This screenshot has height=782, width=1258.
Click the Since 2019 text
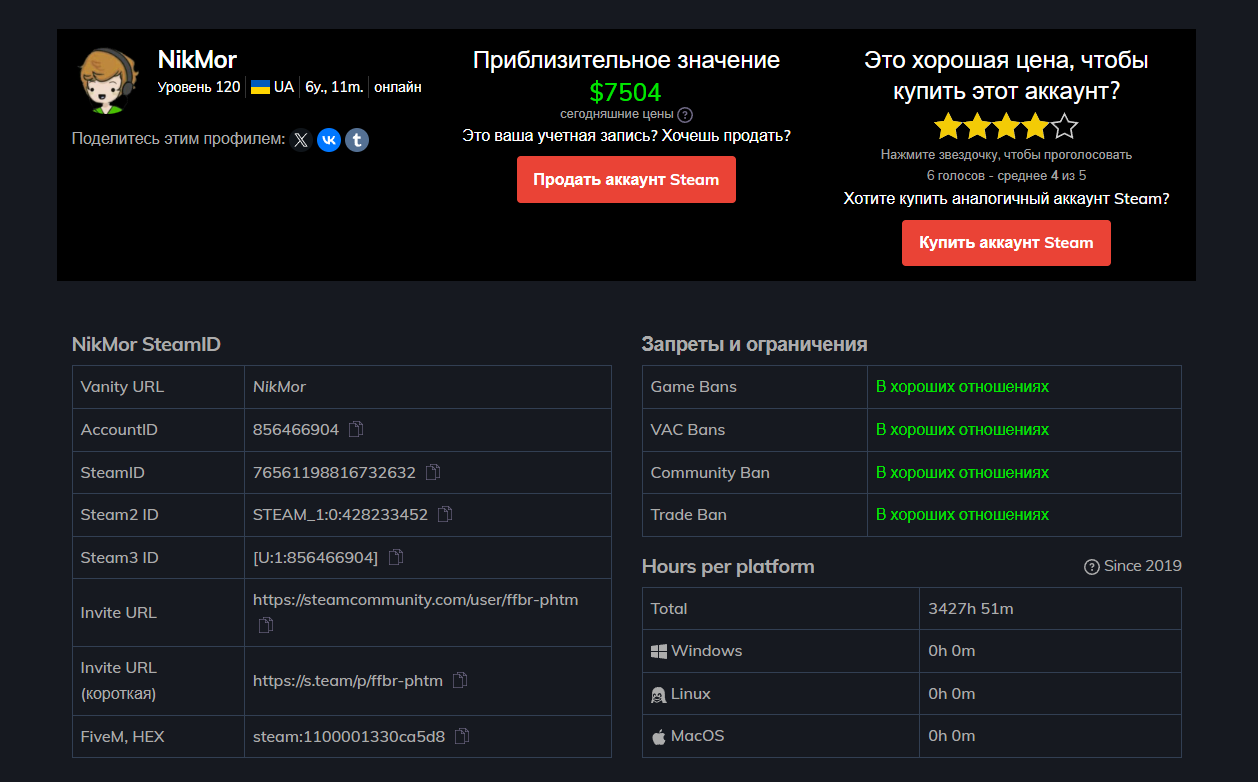tap(1143, 566)
